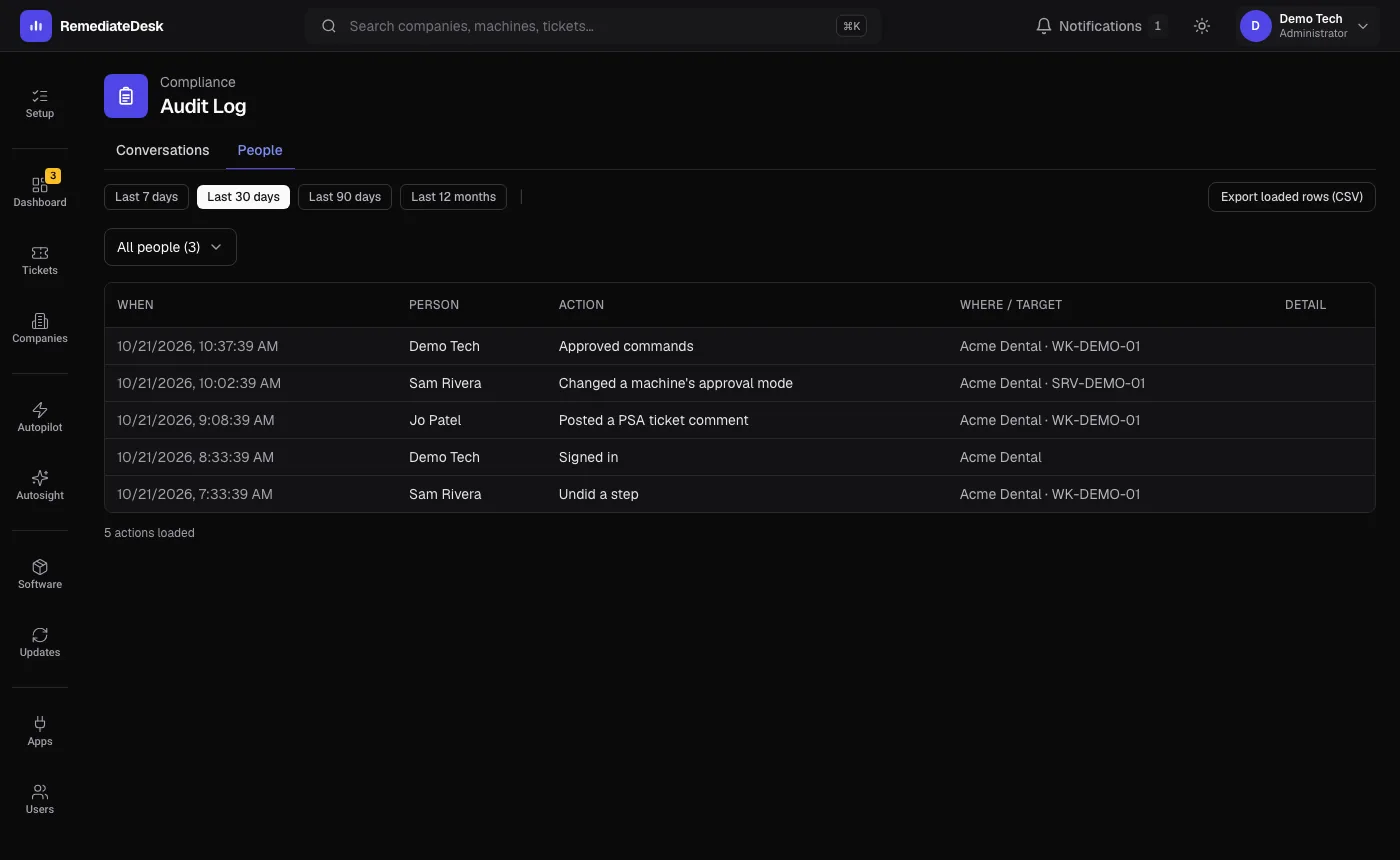The image size is (1400, 860).
Task: Open the All people (3) dropdown
Action: click(x=170, y=247)
